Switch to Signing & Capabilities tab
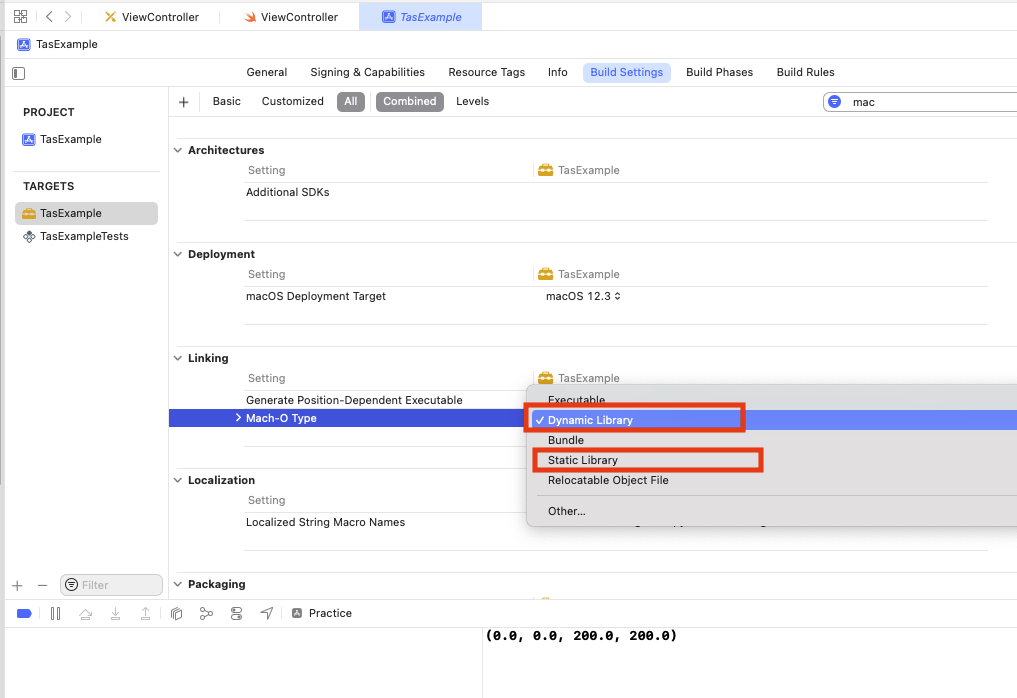The width and height of the screenshot is (1017, 698). click(x=368, y=72)
